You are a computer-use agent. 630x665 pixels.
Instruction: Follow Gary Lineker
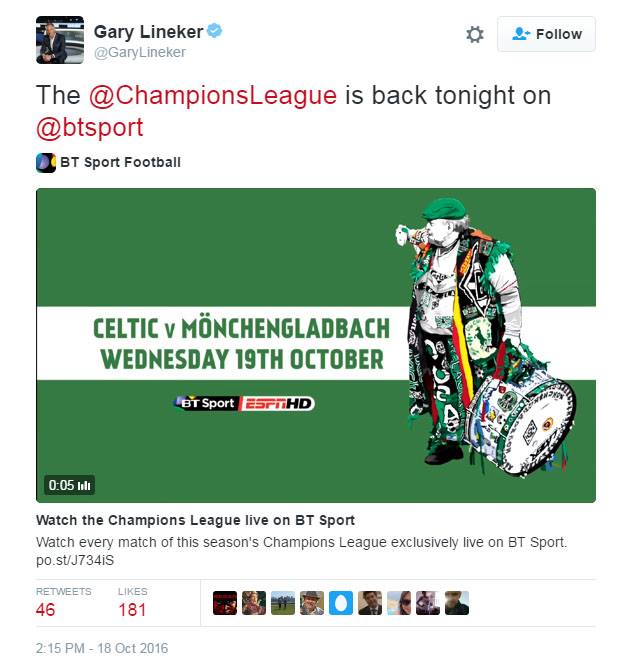click(546, 34)
